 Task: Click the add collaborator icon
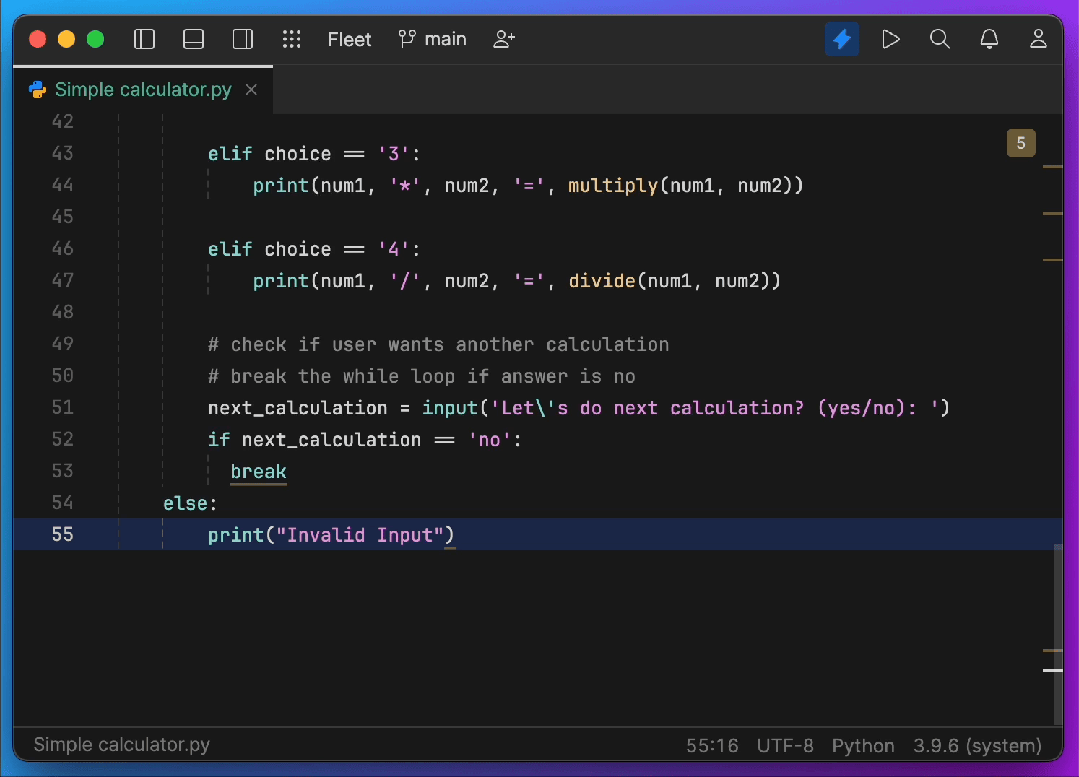(504, 39)
